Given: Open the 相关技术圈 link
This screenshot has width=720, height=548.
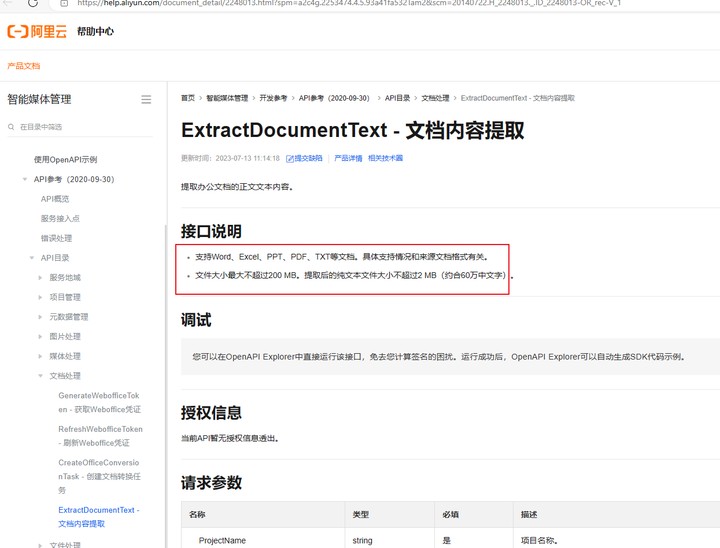Looking at the screenshot, I should point(385,158).
